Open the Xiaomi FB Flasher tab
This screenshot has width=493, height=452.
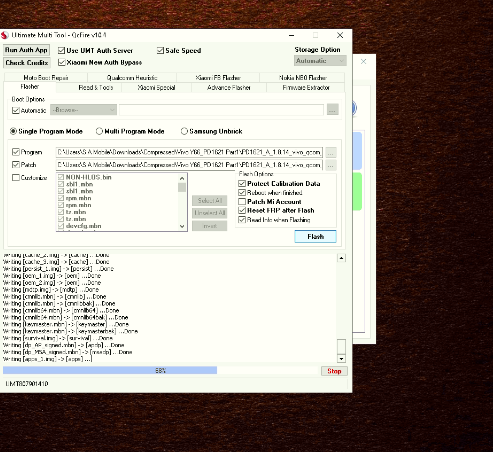tap(218, 78)
